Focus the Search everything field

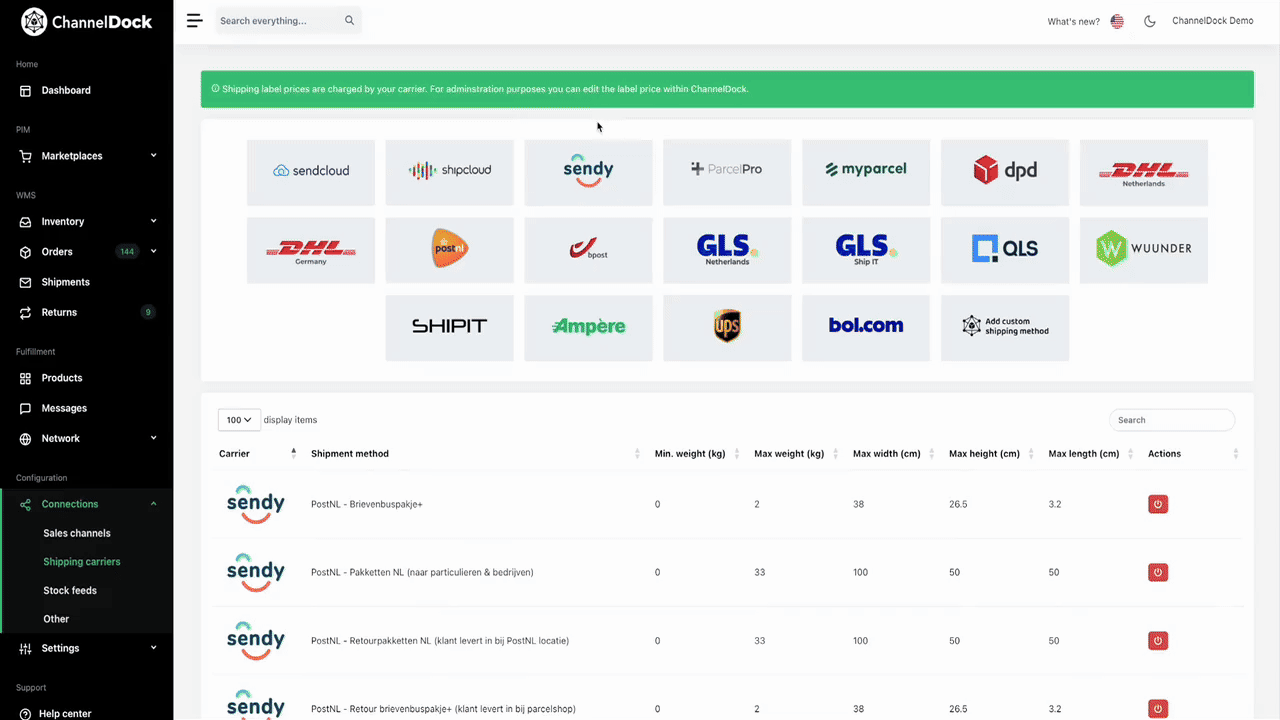[x=289, y=20]
